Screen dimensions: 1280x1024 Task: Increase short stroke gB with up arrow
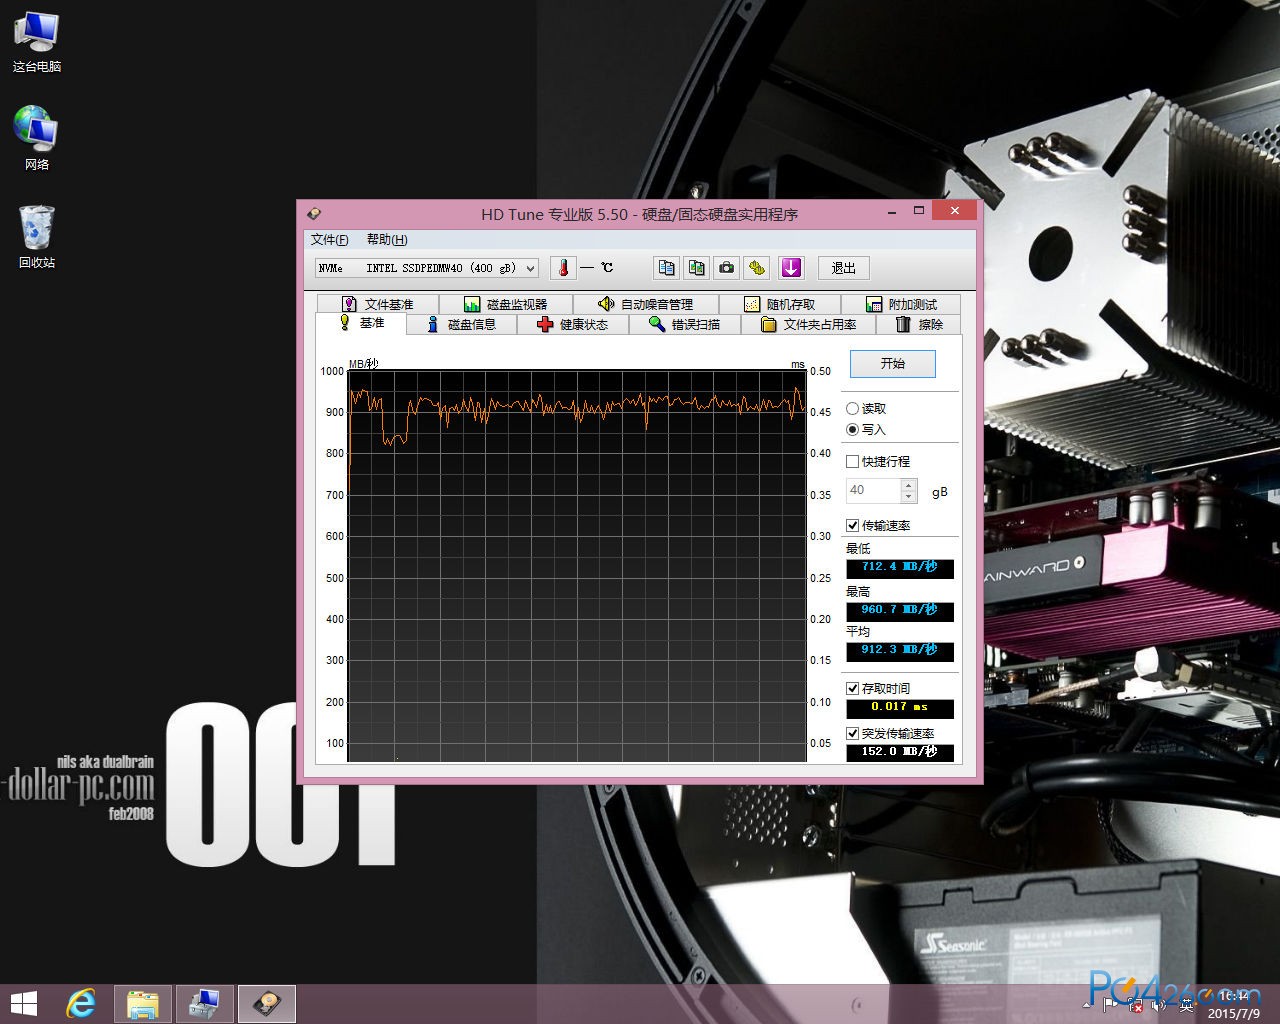pyautogui.click(x=908, y=485)
